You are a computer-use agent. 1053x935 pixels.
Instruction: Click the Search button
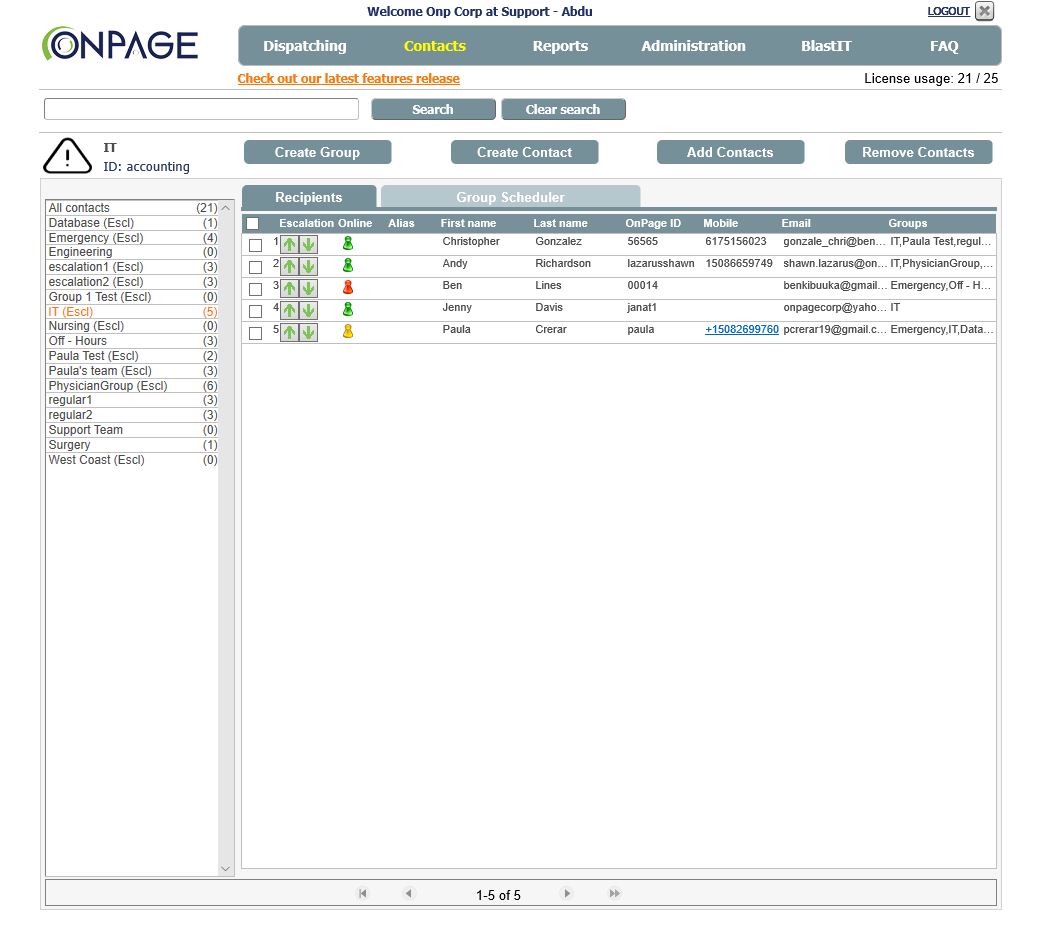click(433, 109)
